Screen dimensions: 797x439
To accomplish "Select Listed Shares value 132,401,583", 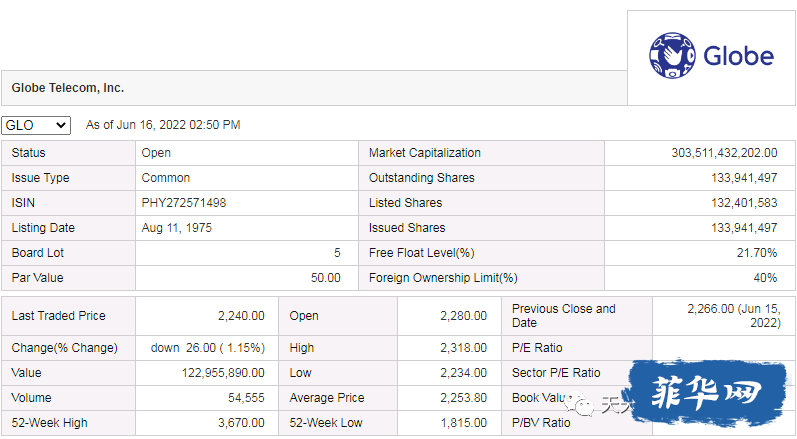I will pyautogui.click(x=744, y=203).
